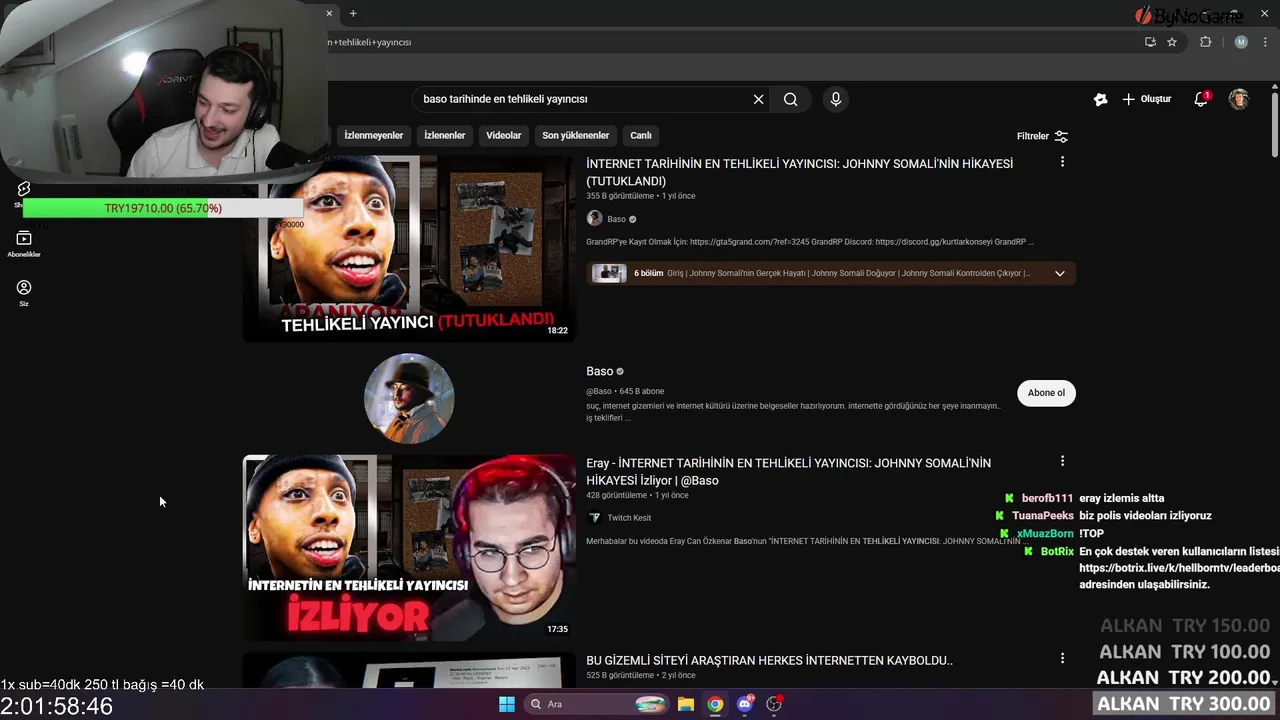Open the Siz sidebar section
The width and height of the screenshot is (1280, 720).
(23, 293)
